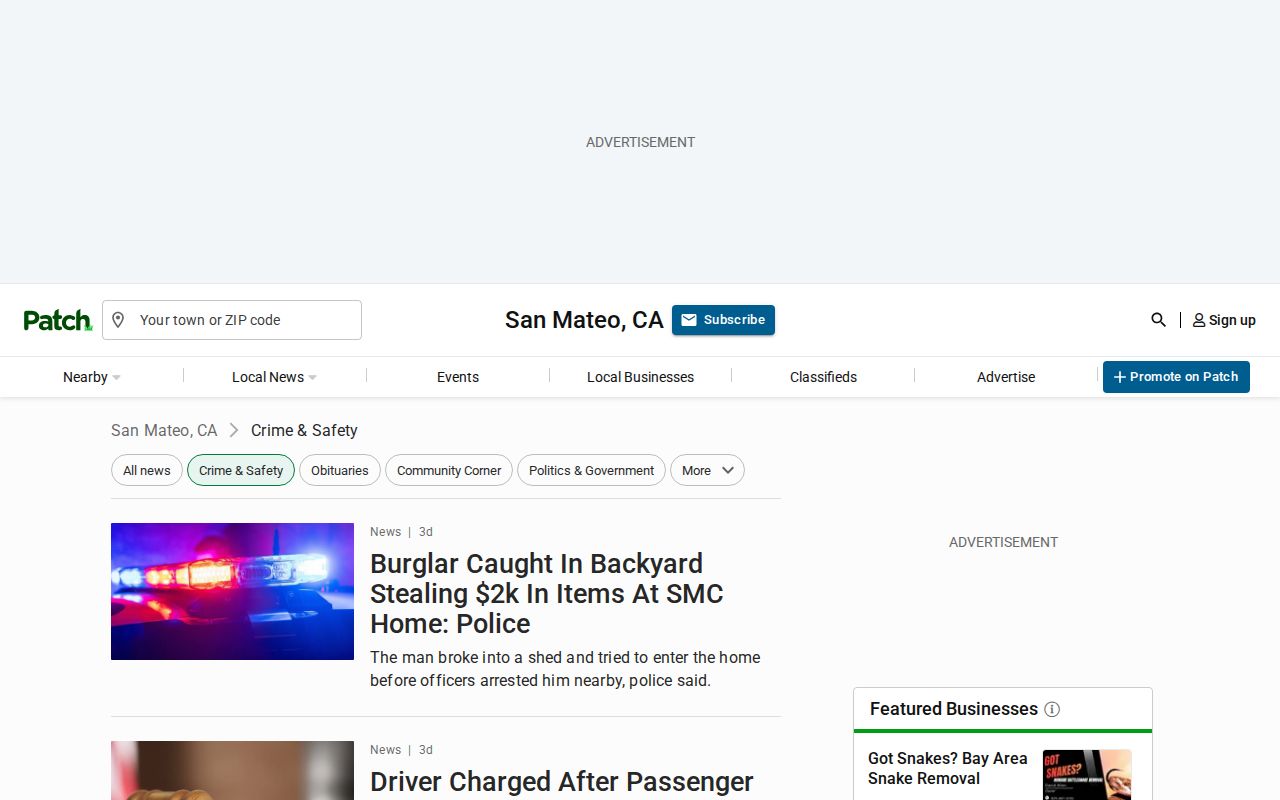Viewport: 1280px width, 800px height.
Task: Click San Mateo, CA breadcrumb link
Action: [x=164, y=430]
